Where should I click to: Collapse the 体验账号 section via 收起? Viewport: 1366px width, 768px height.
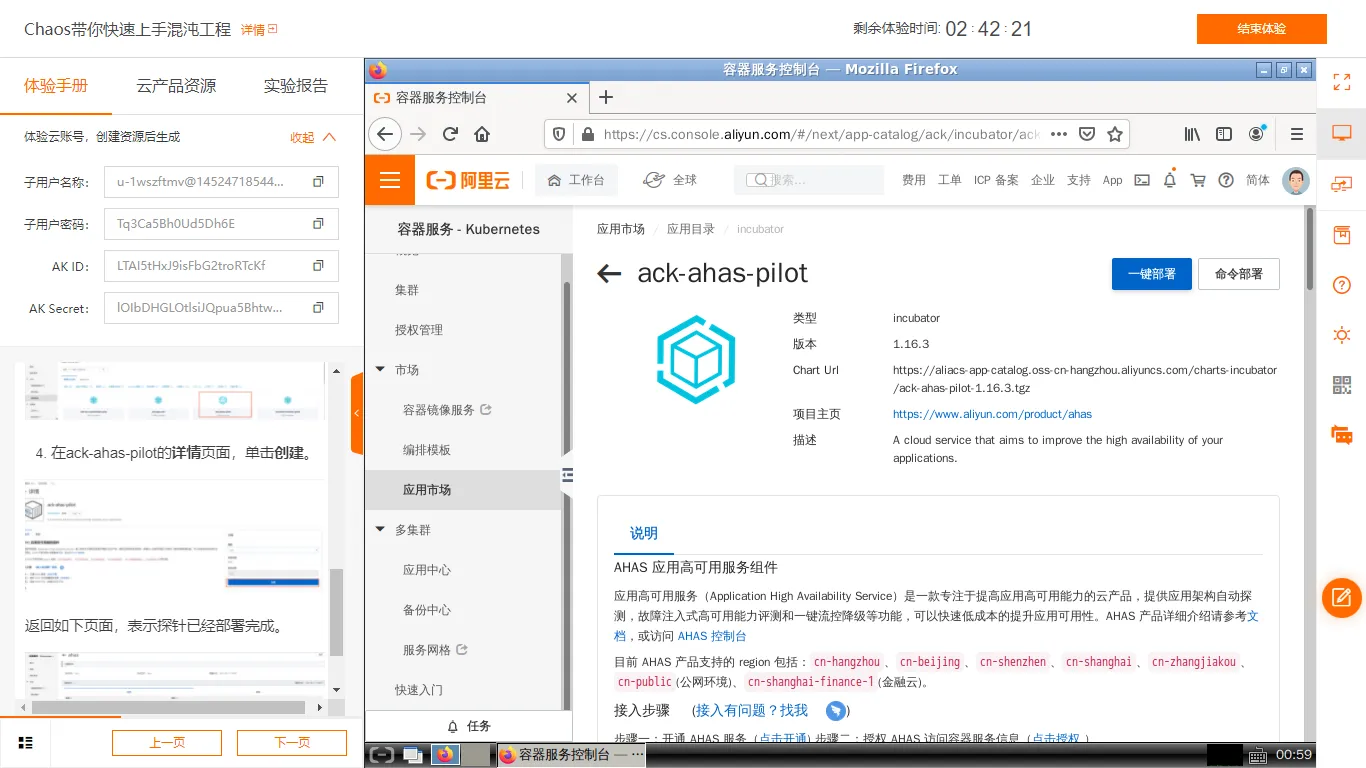point(313,137)
